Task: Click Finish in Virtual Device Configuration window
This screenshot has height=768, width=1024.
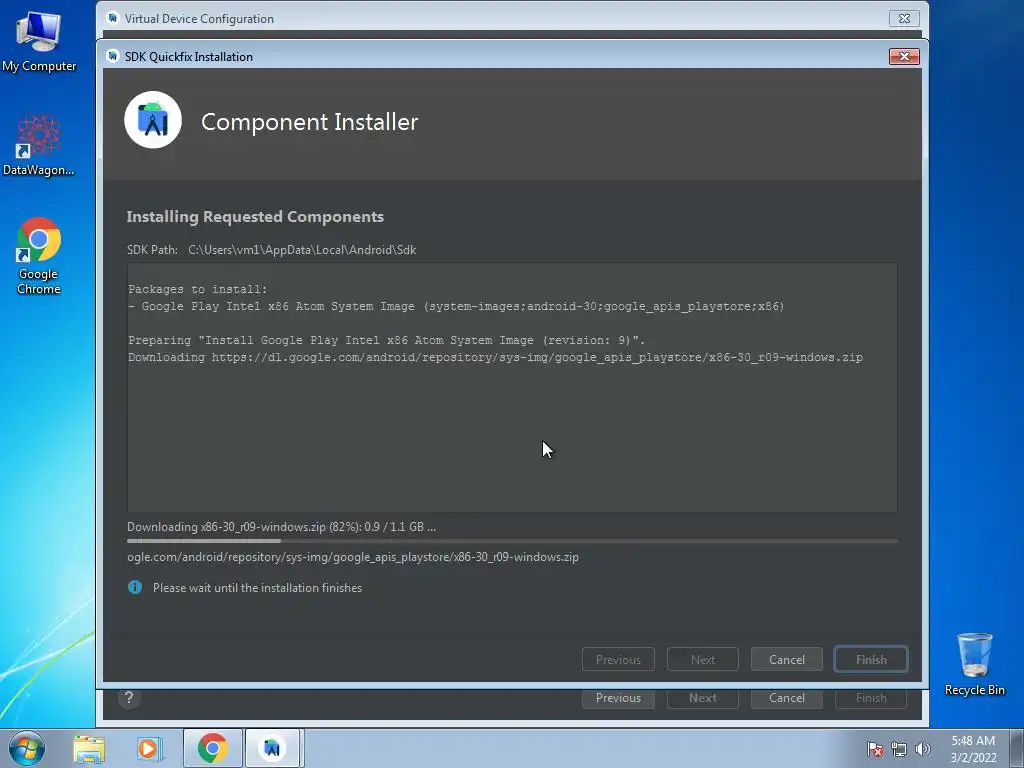Action: click(871, 697)
